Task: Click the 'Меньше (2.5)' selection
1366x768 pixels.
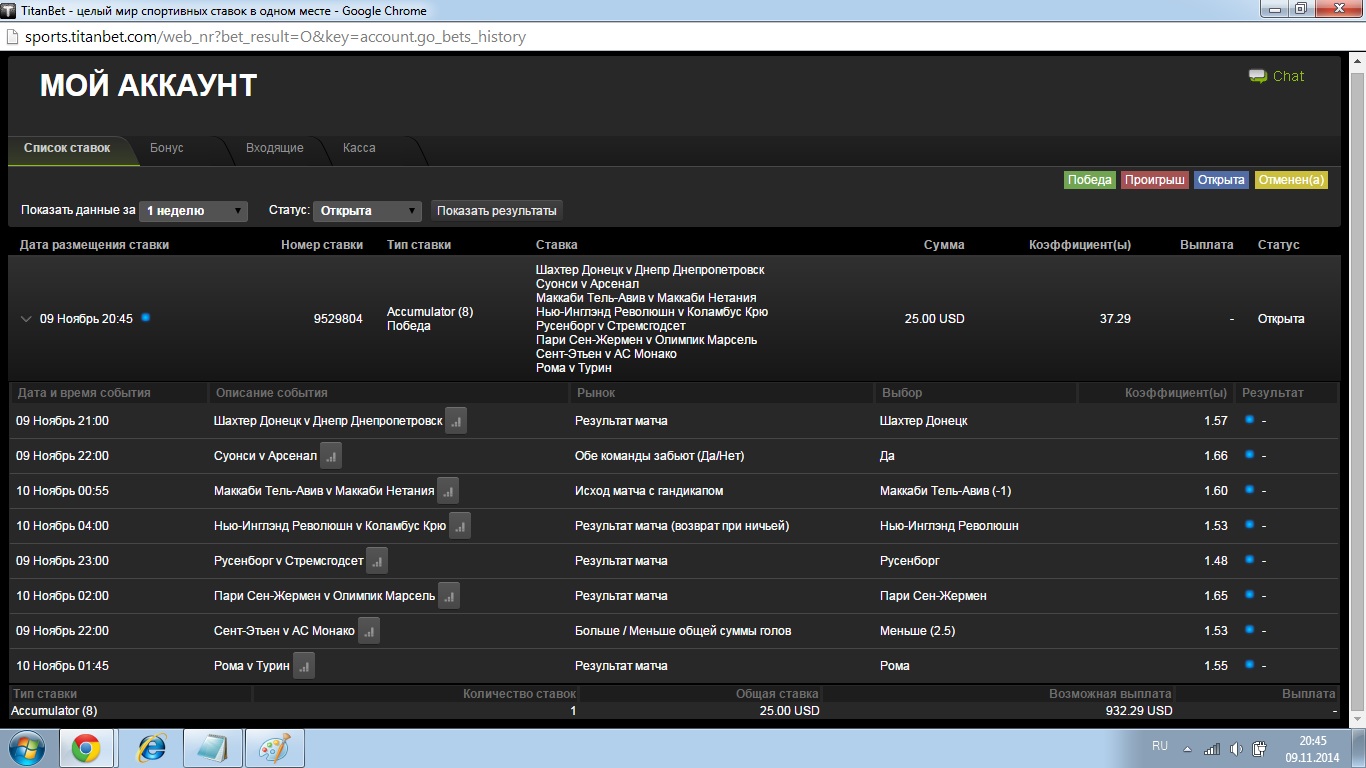Action: pos(917,631)
